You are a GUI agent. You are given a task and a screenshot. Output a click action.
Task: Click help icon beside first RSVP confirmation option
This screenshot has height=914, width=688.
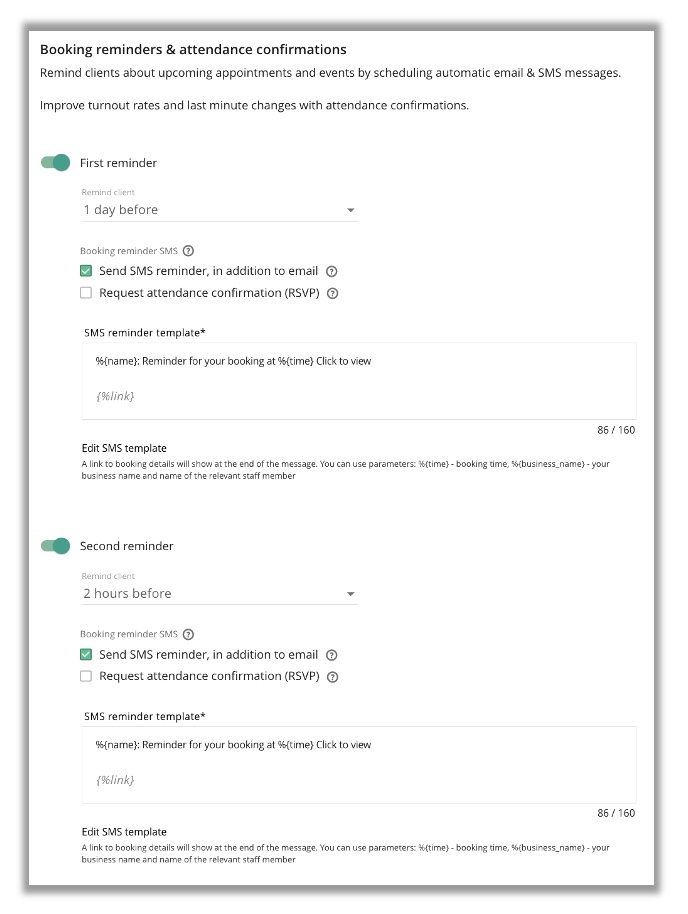point(332,293)
